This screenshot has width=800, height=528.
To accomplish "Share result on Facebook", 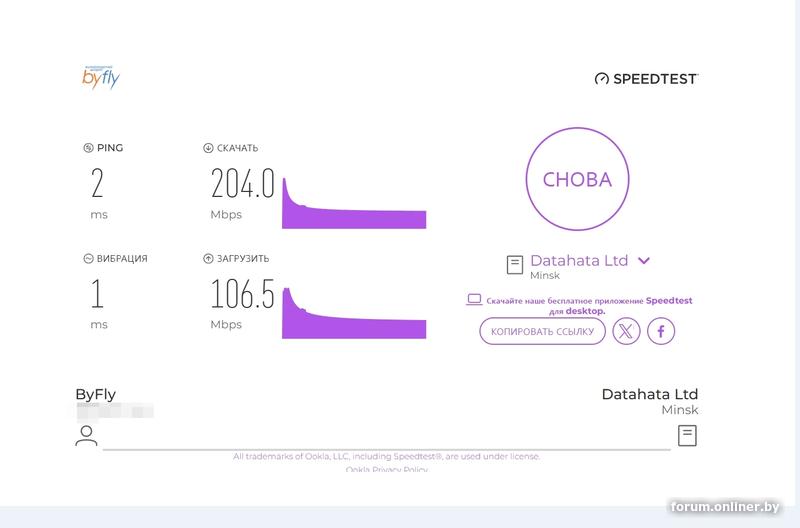I will pos(661,331).
